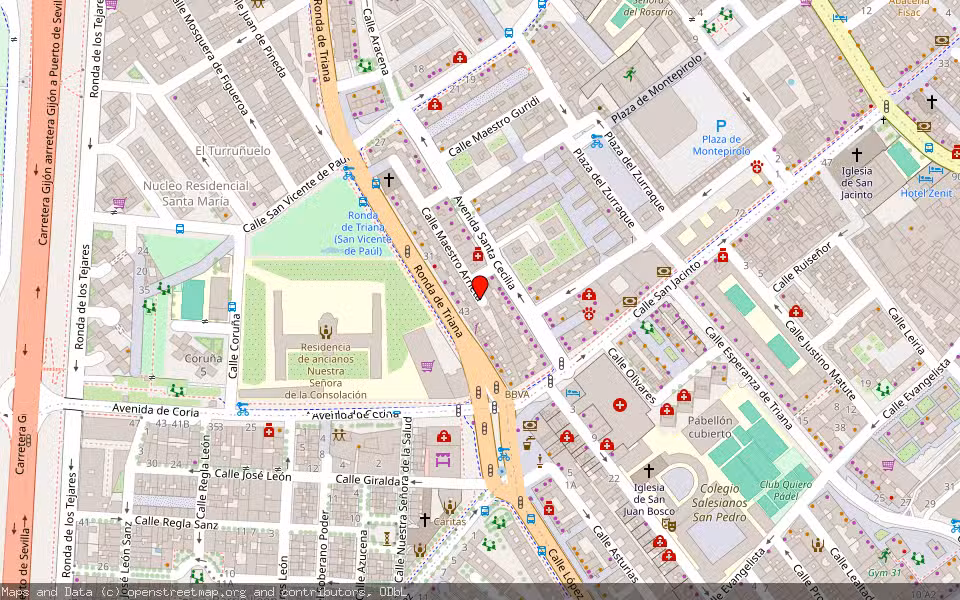Image resolution: width=960 pixels, height=600 pixels.
Task: Select the bus stop icon on Calle Coruña
Action: pyautogui.click(x=232, y=306)
